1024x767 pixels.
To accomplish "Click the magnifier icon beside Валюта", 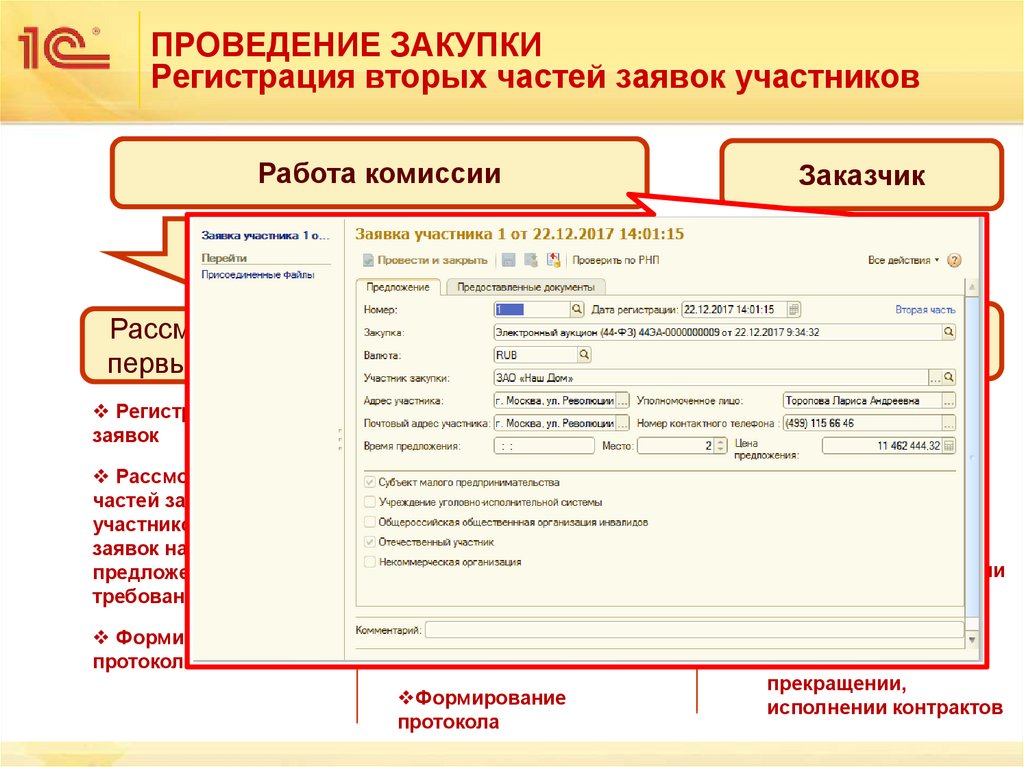I will click(584, 354).
